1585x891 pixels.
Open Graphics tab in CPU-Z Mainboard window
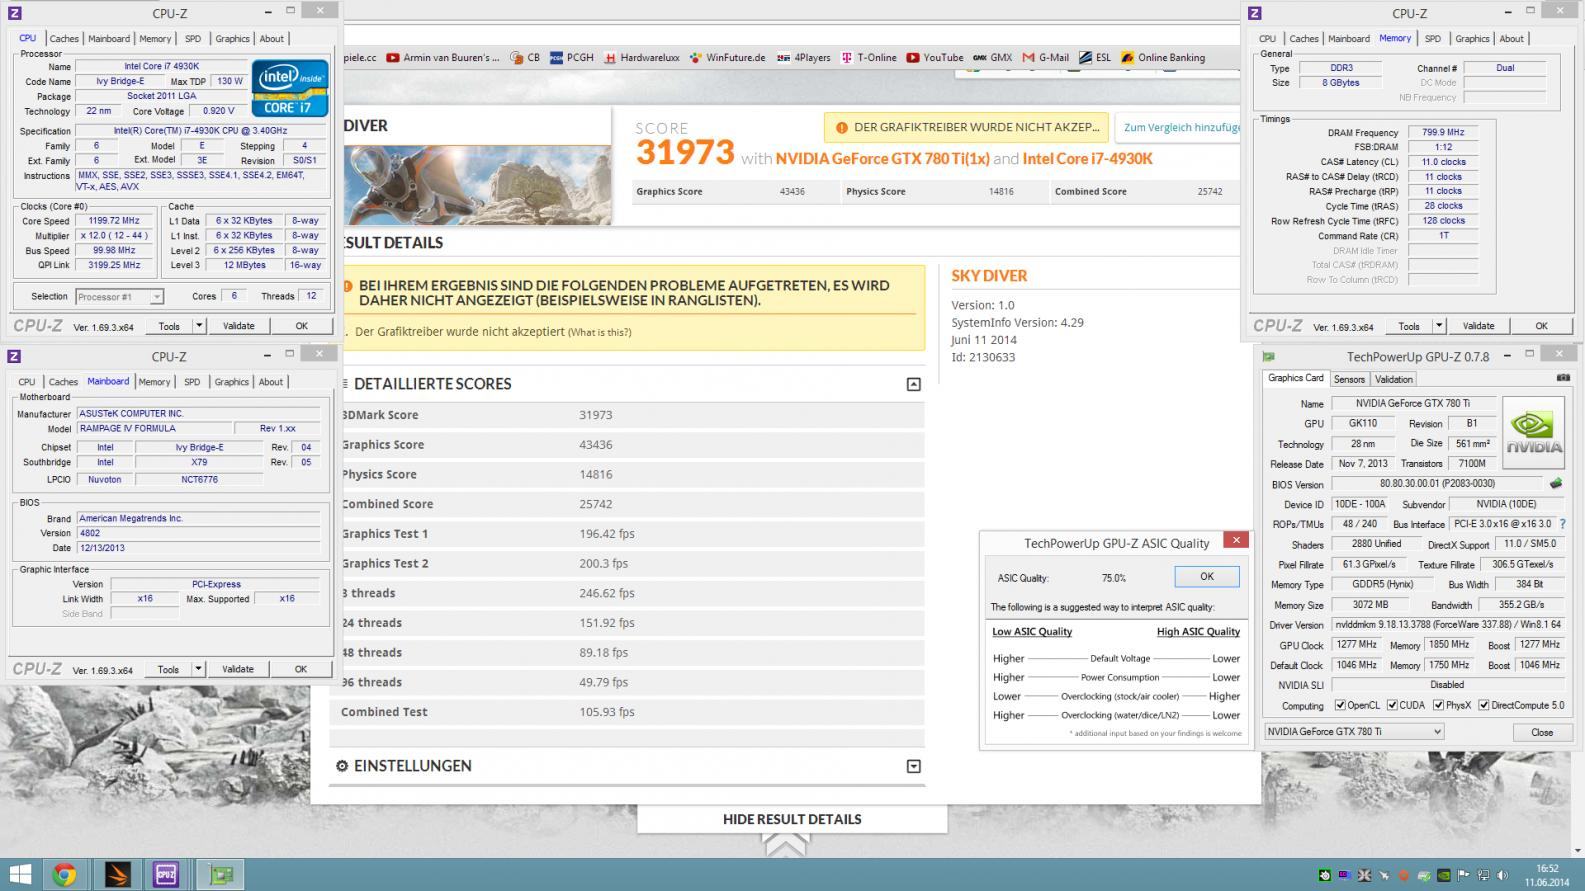pos(231,382)
